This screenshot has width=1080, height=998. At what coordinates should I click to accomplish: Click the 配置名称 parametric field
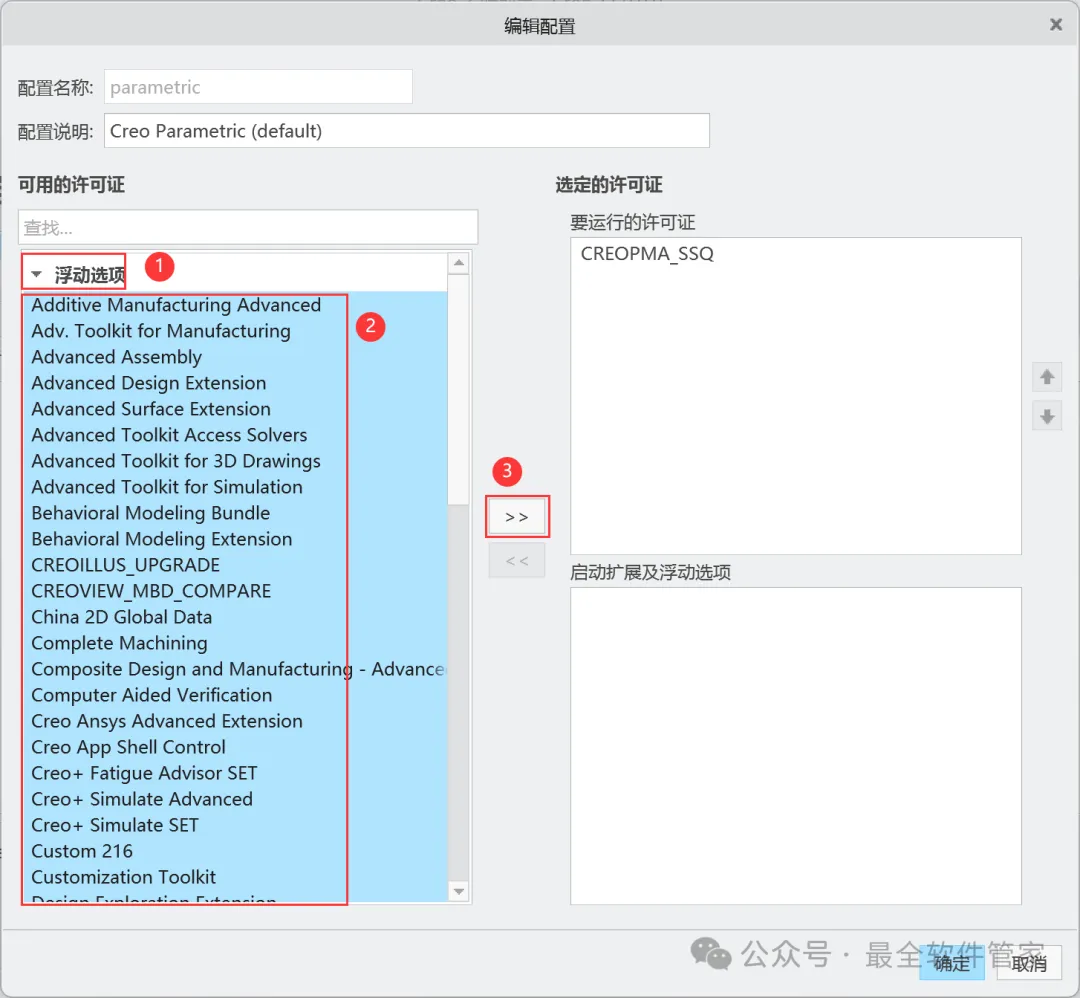258,87
